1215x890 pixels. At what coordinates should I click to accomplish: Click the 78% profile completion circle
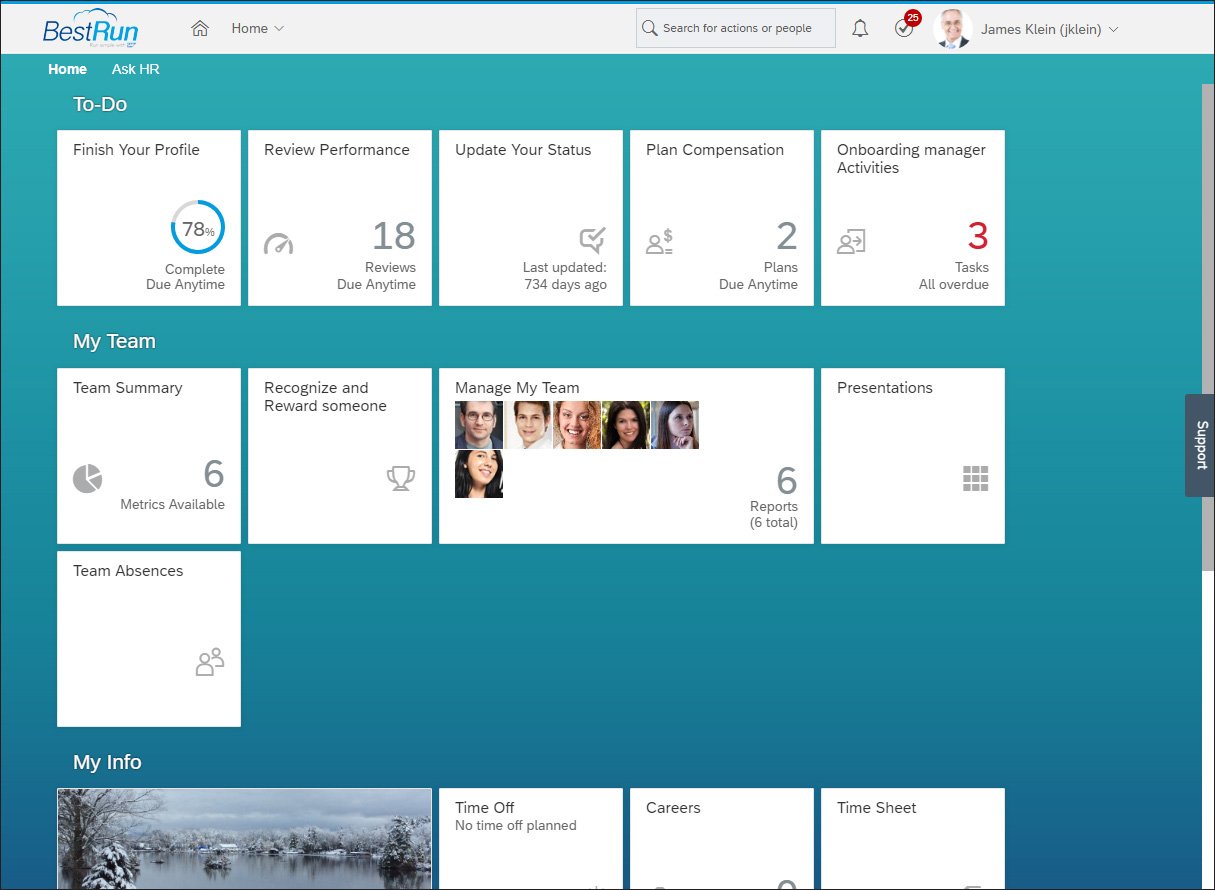coord(196,228)
